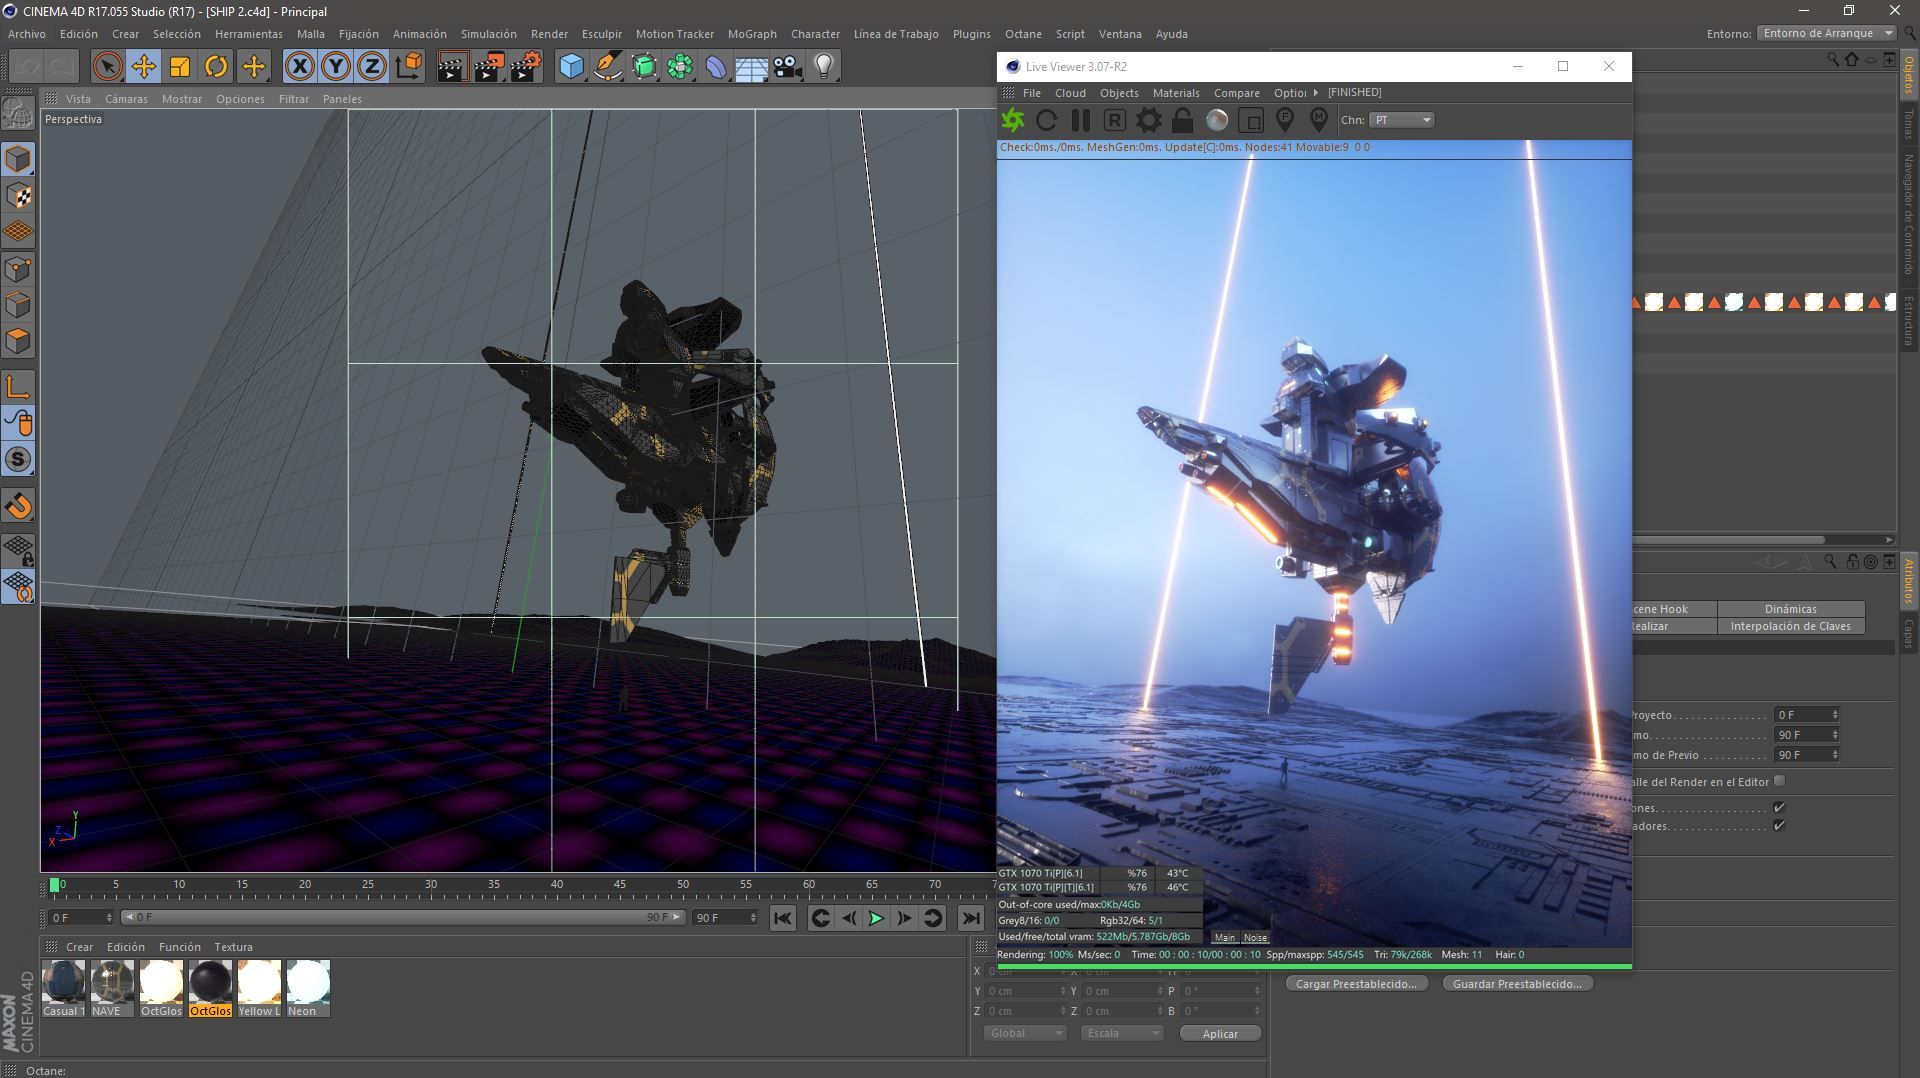The image size is (1920, 1078).
Task: Select the Rotate tool in the top toolbar
Action: 216,67
